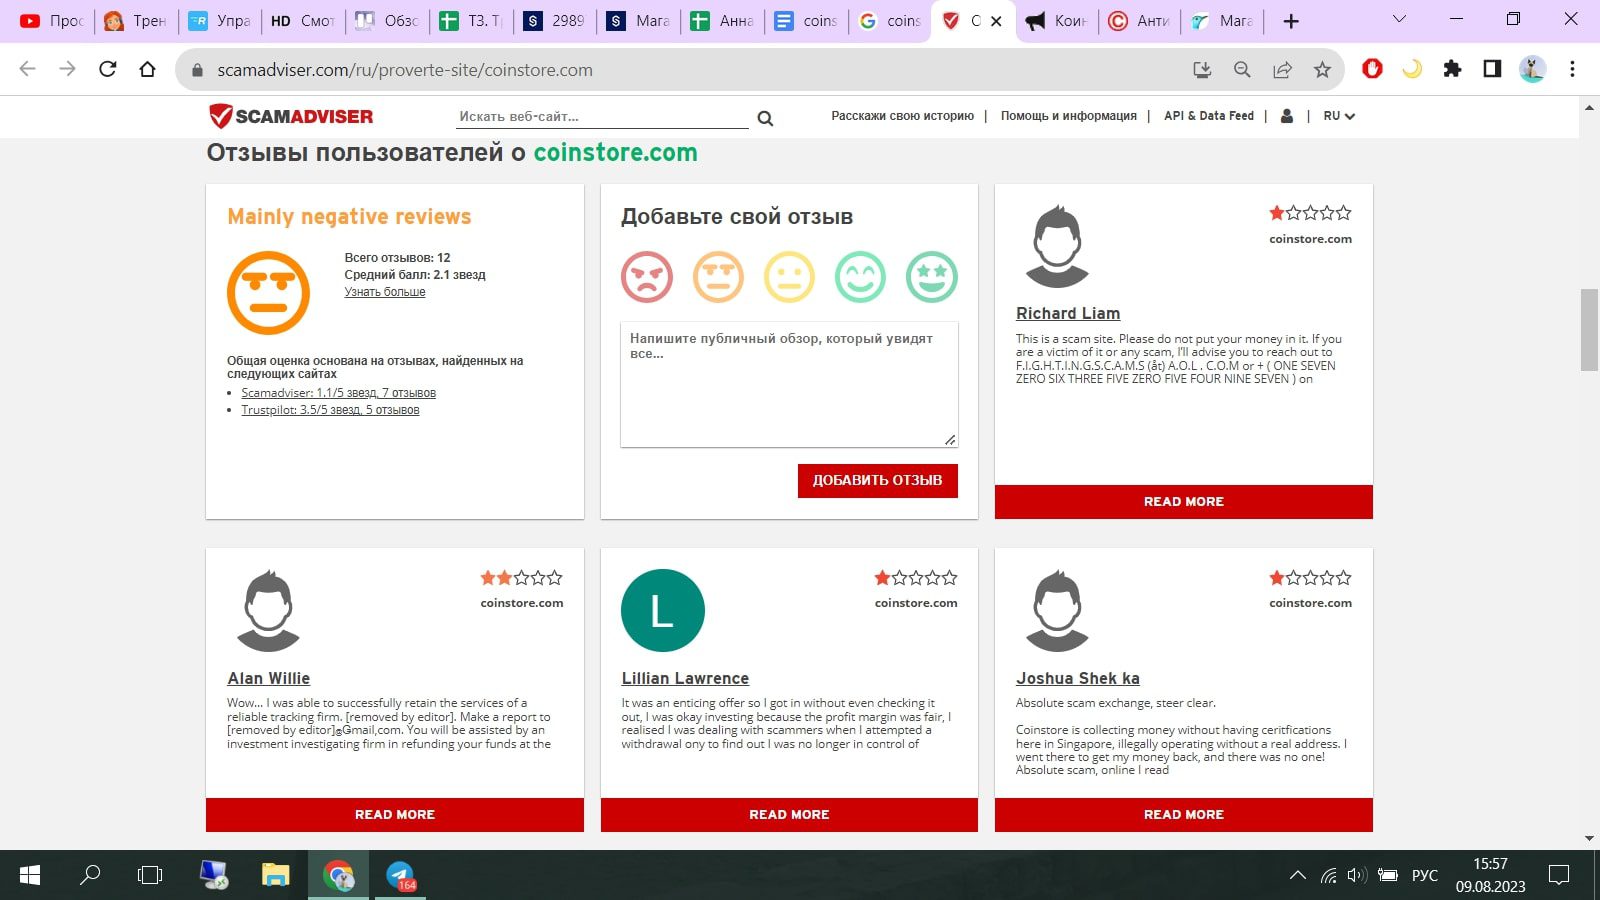Switch to the YouTube tab

[x=52, y=20]
